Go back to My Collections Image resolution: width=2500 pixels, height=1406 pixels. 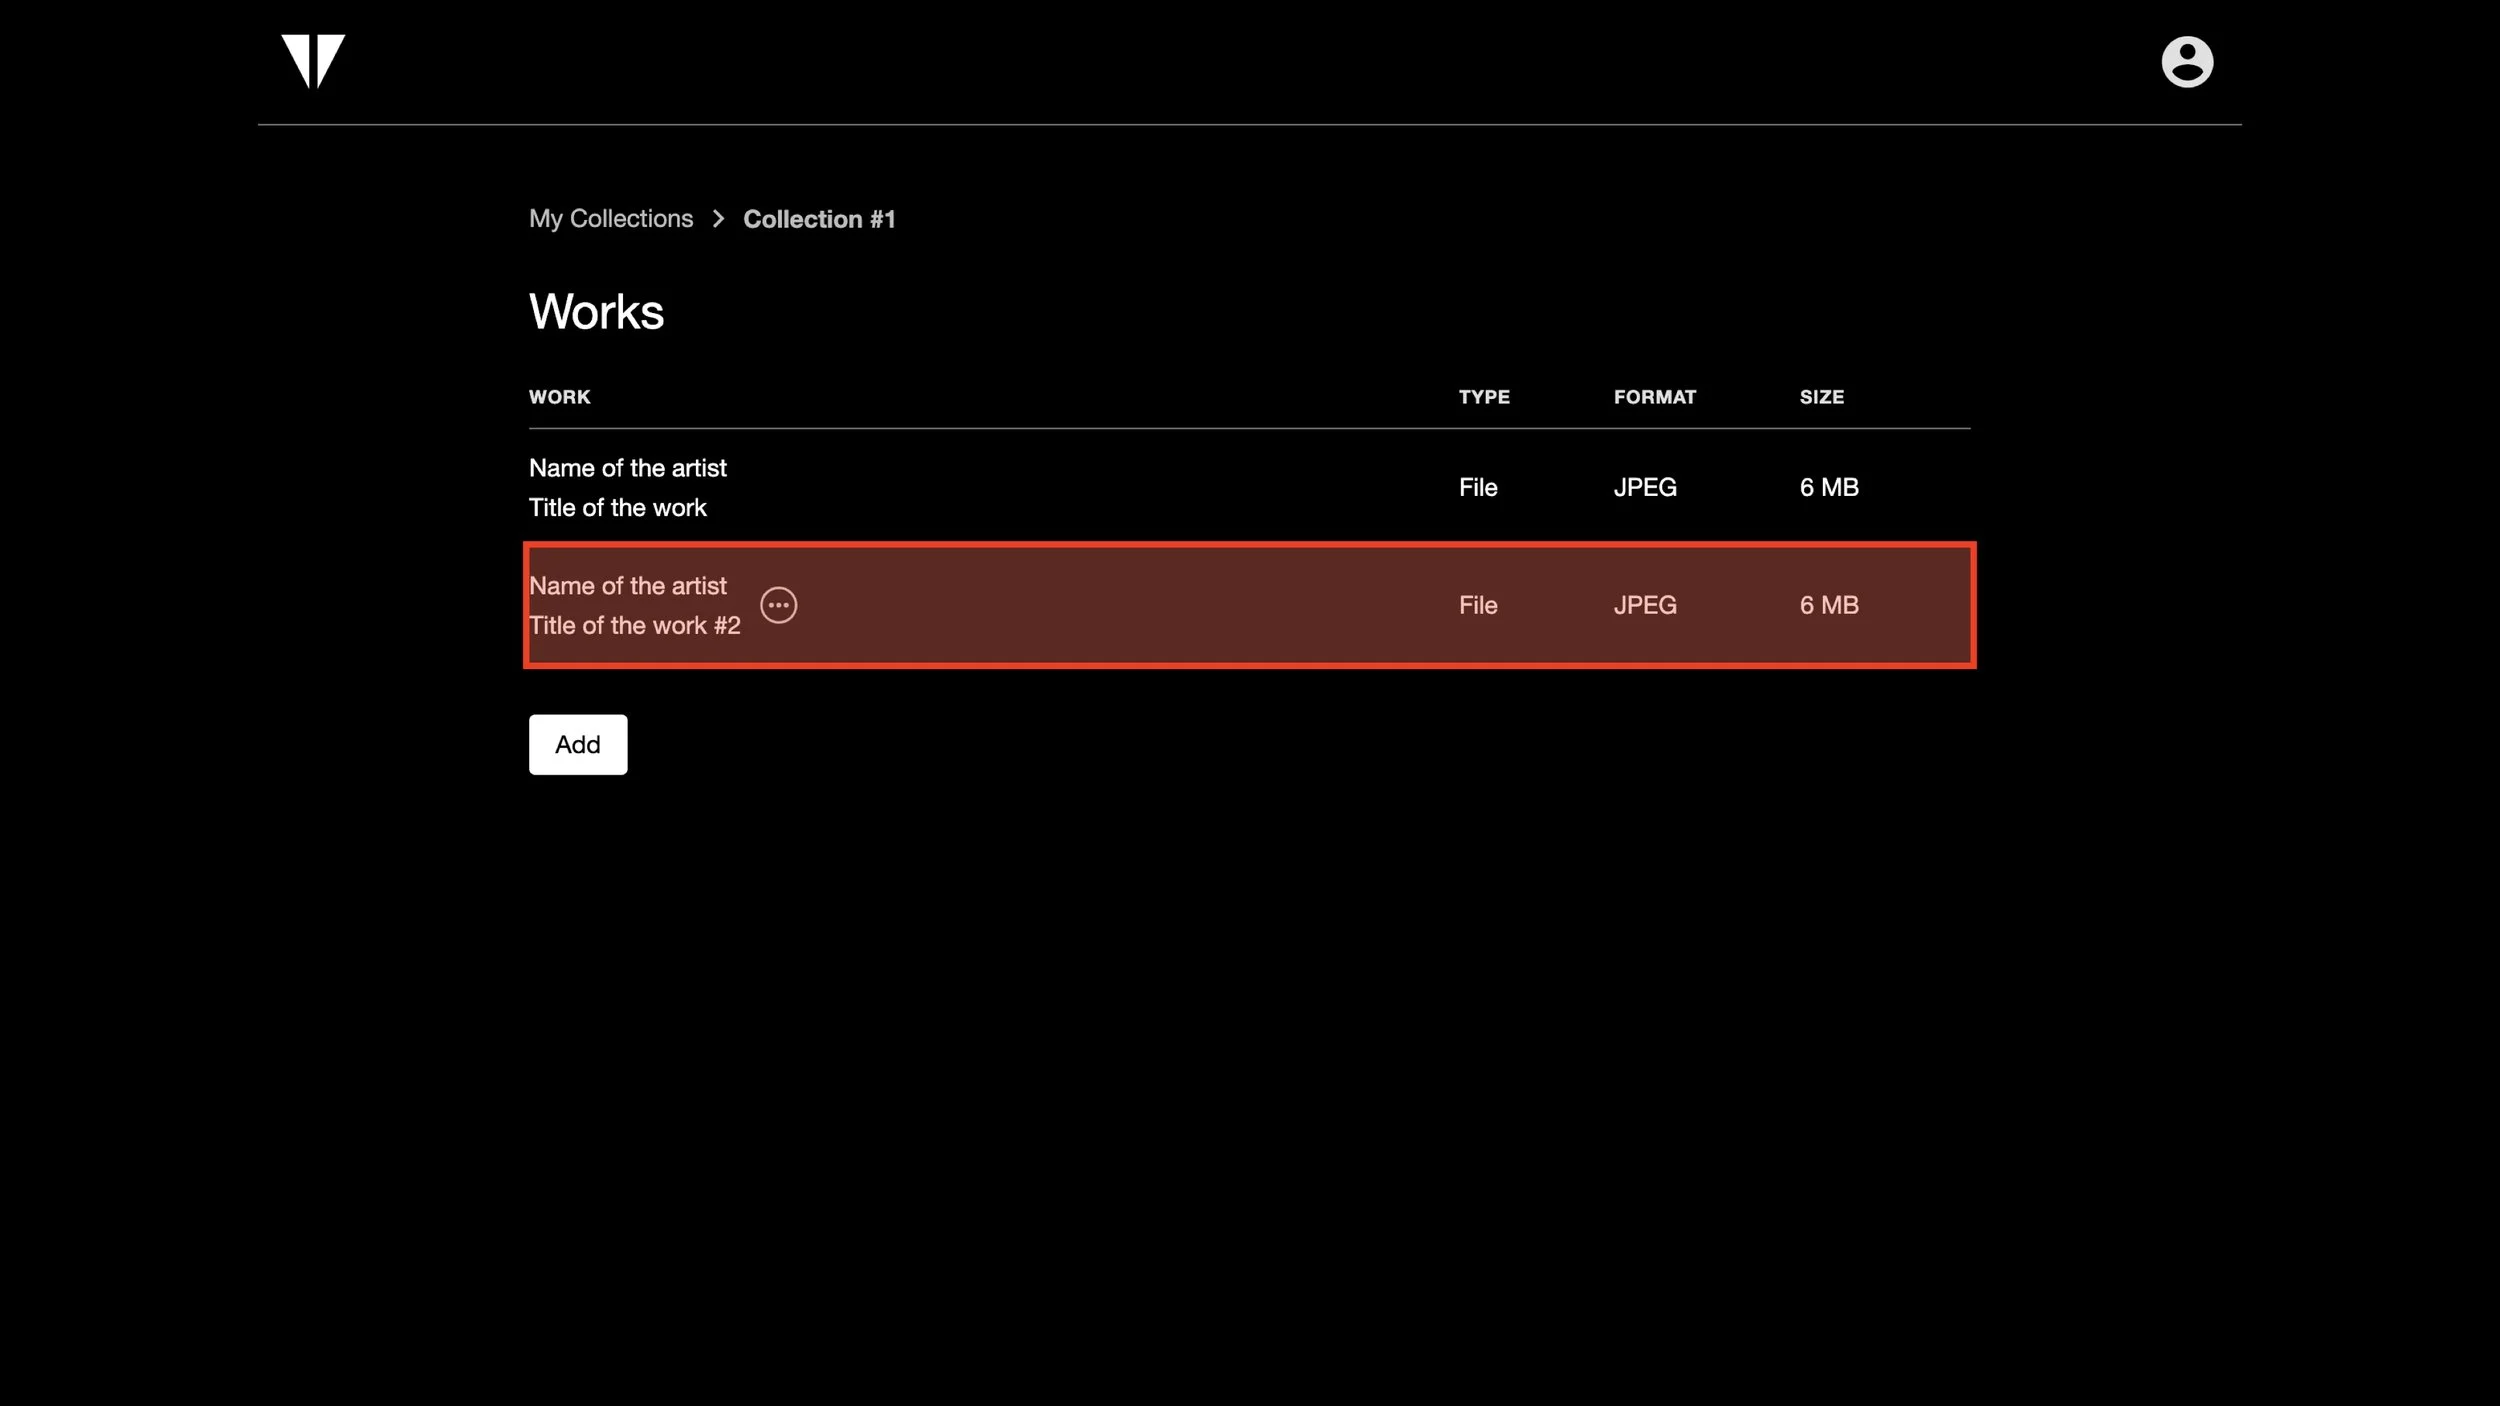610,219
